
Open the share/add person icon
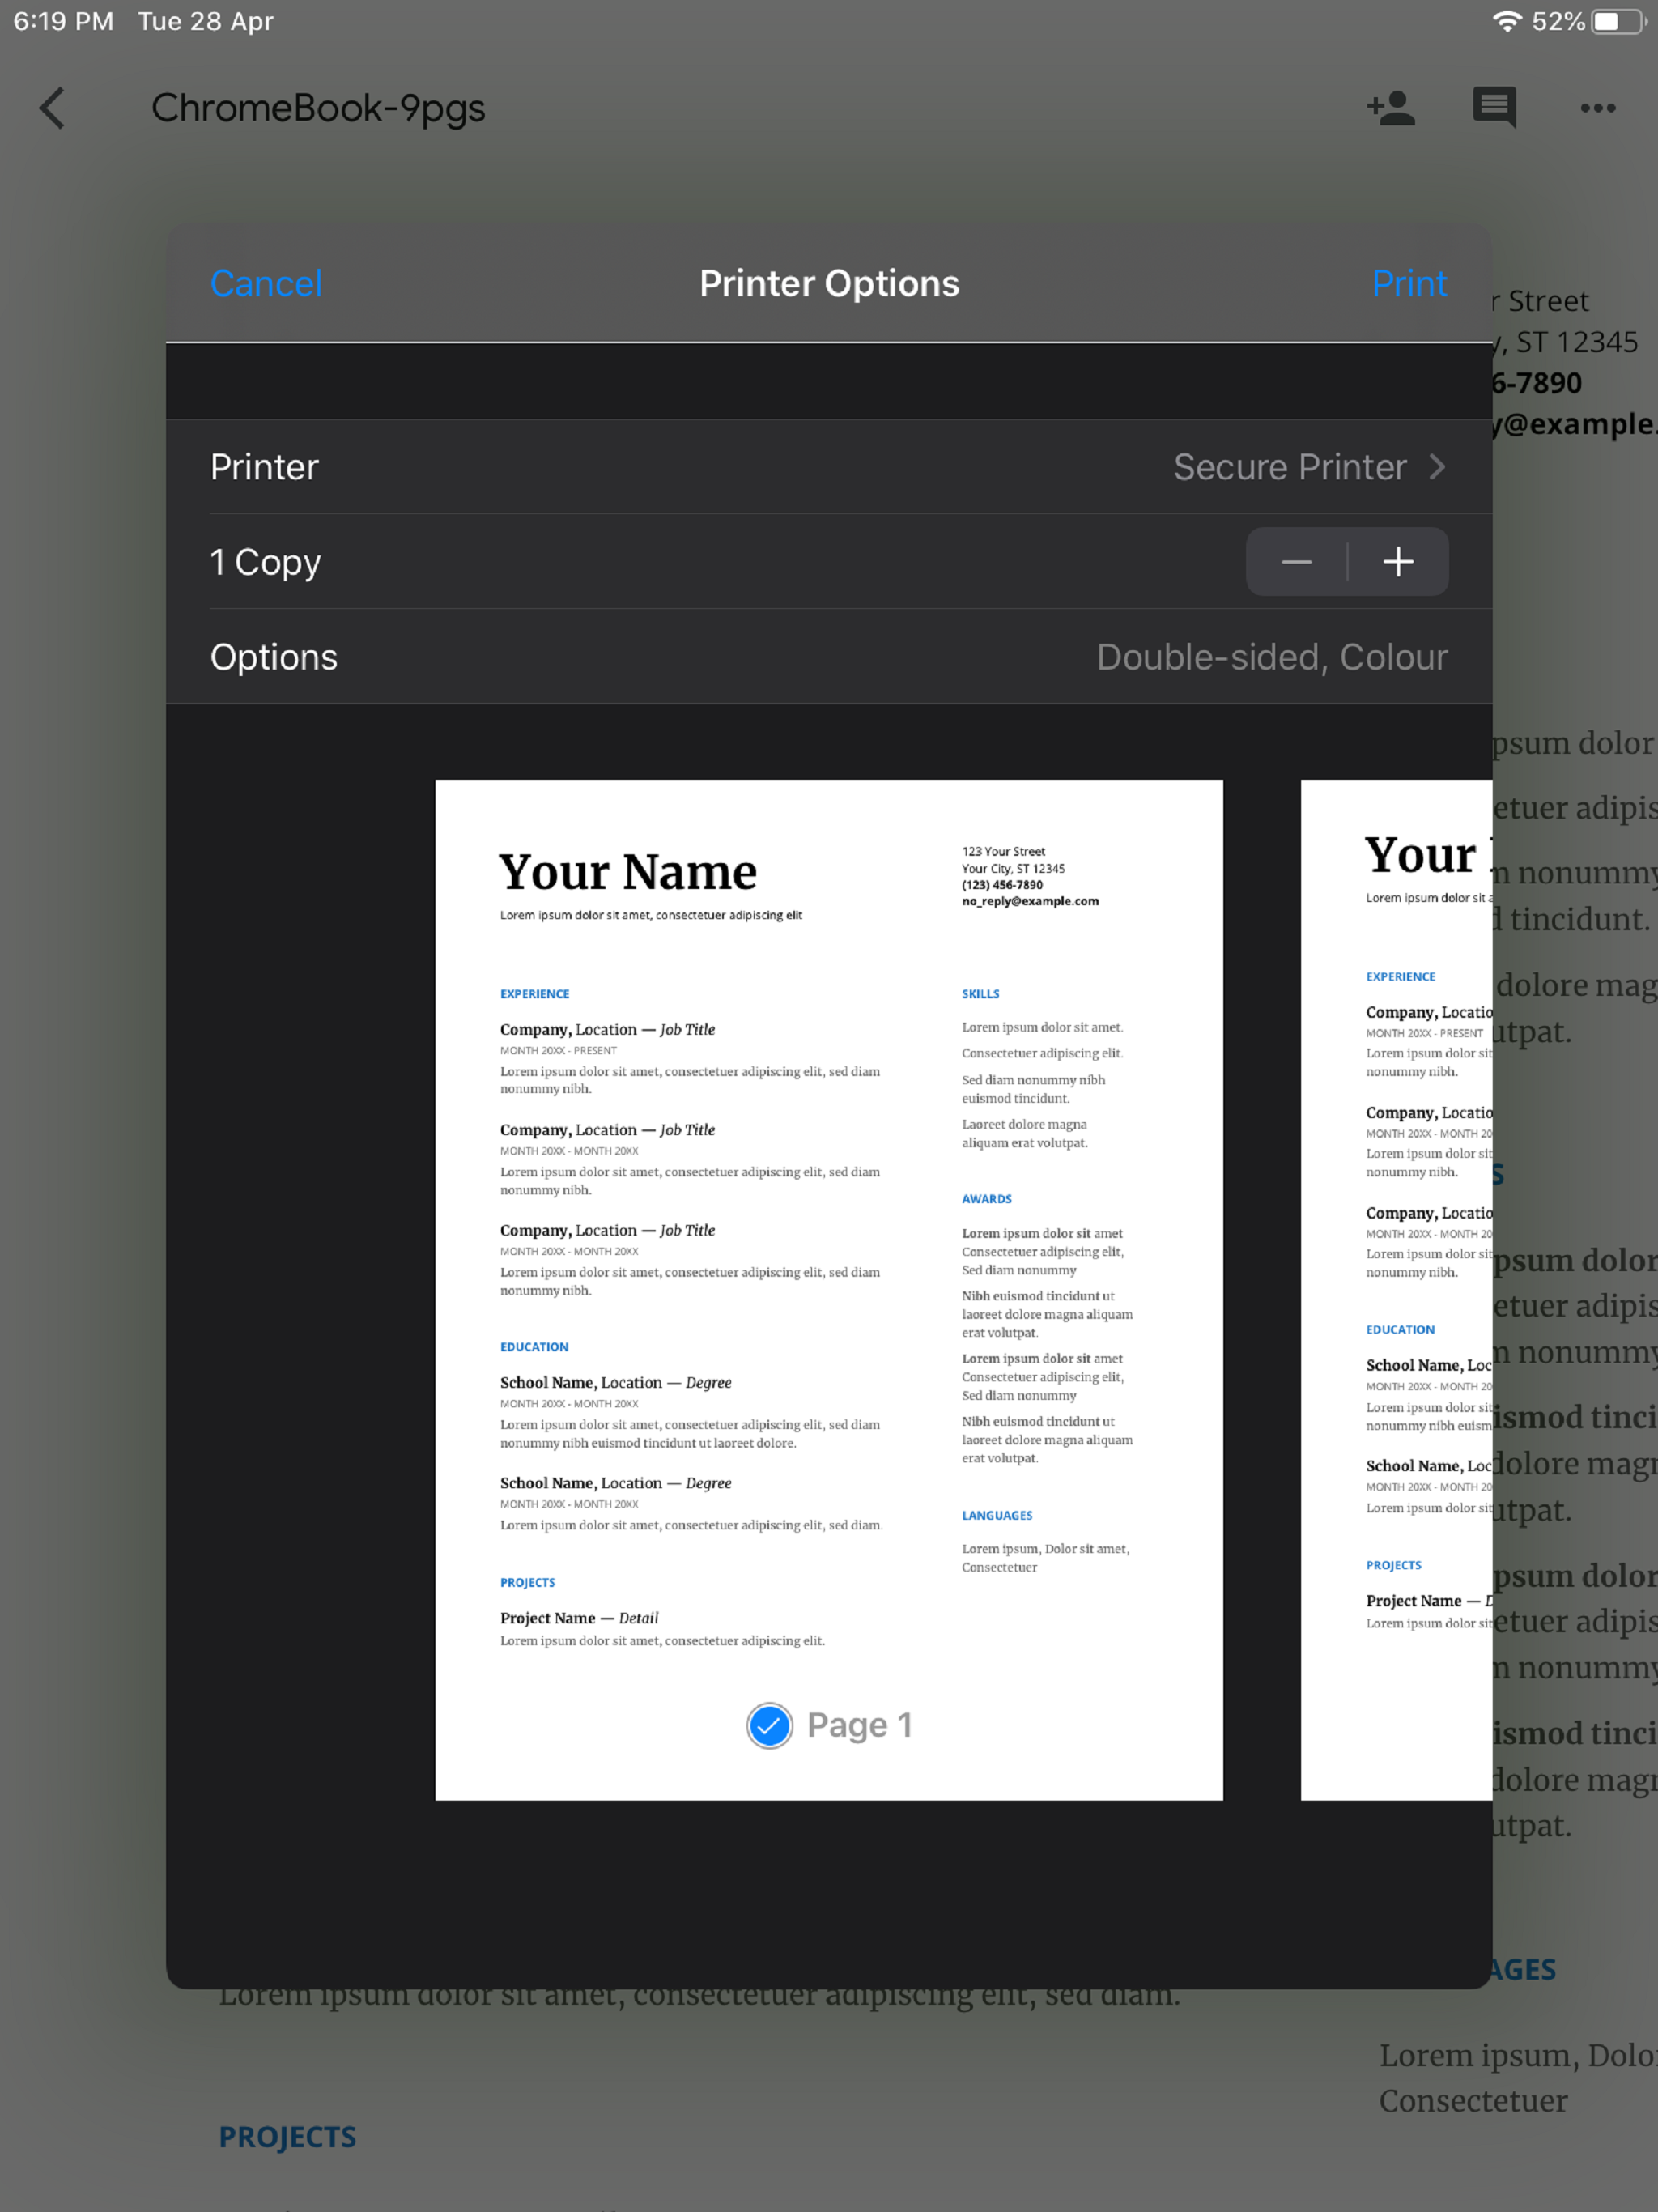[1391, 108]
